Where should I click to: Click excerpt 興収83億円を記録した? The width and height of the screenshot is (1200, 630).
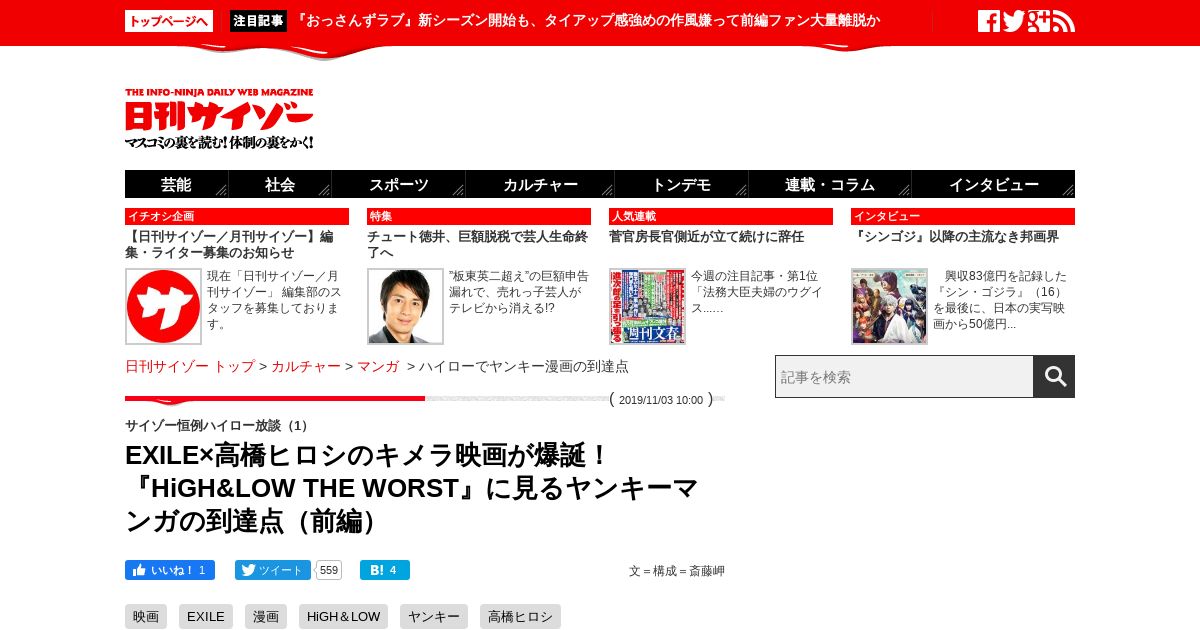1001,300
